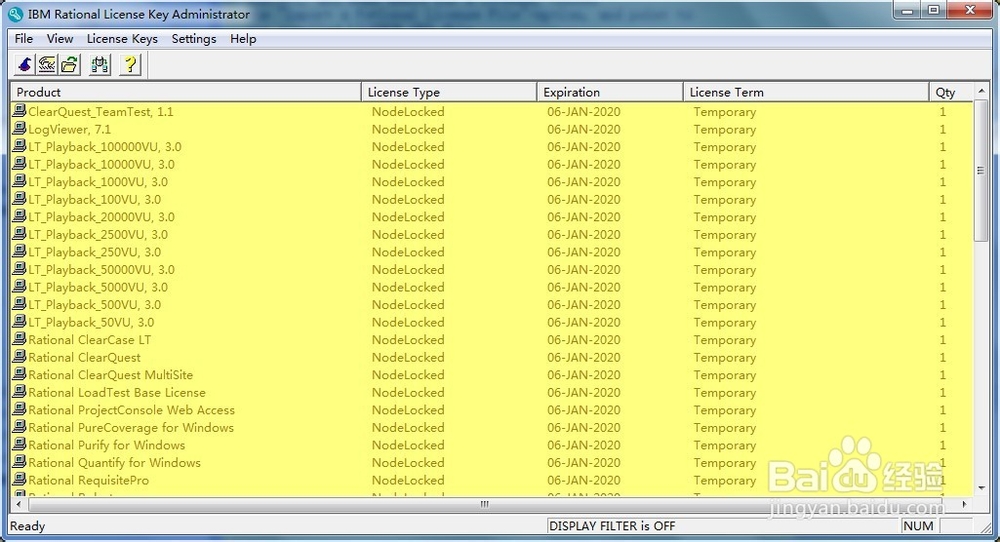Image resolution: width=1000 pixels, height=542 pixels.
Task: Sort by the License Term column header
Action: tap(806, 92)
